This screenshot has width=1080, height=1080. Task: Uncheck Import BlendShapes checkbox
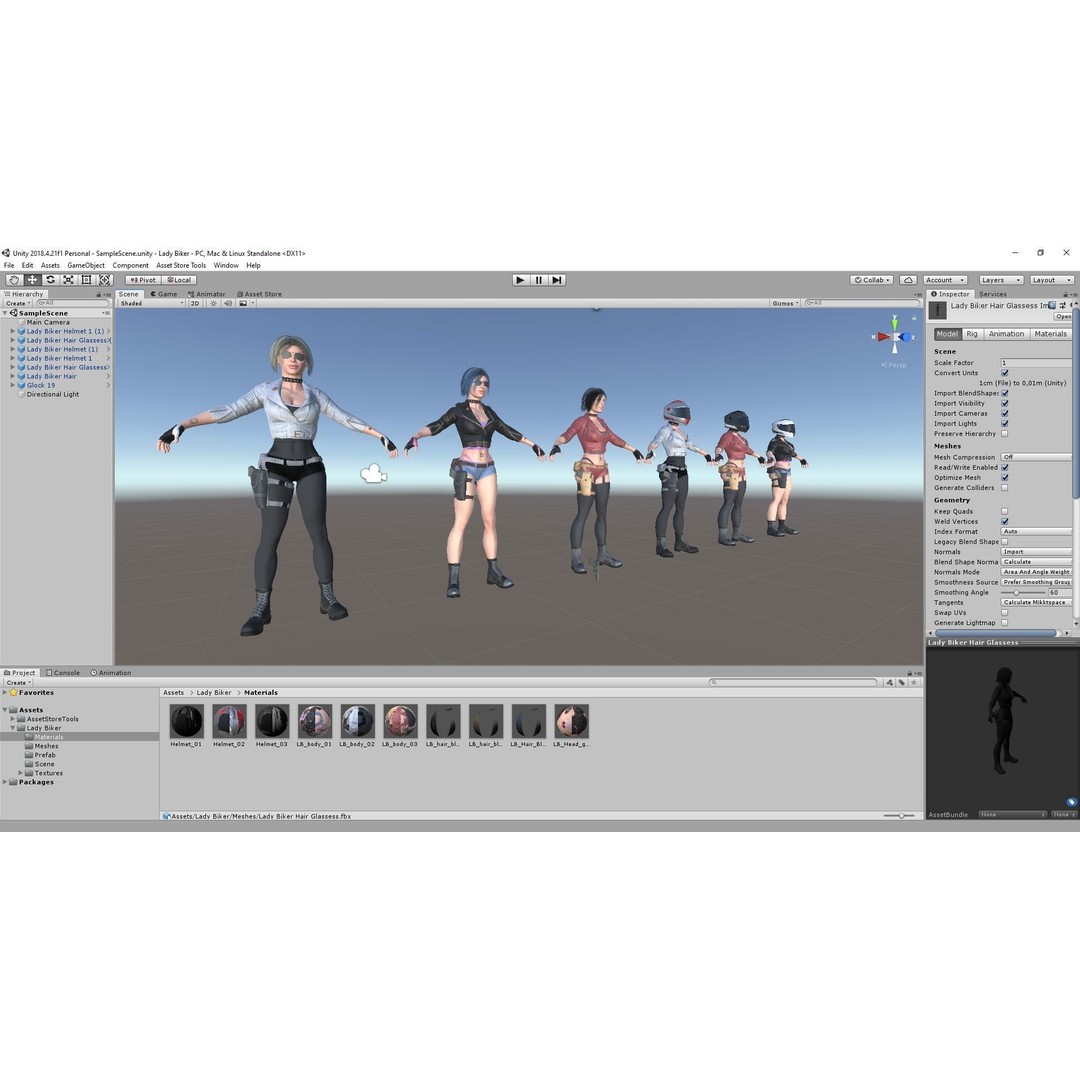1004,393
